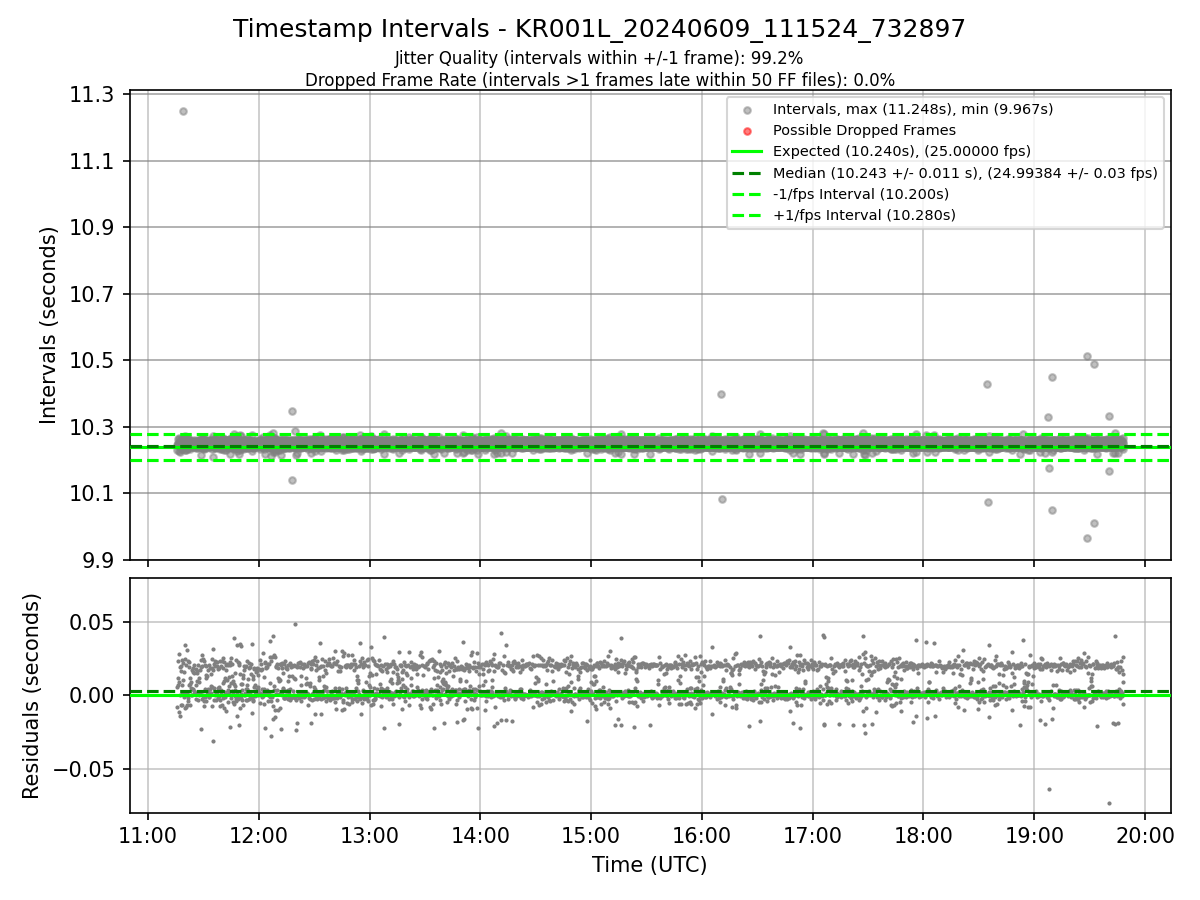1200x900 pixels.
Task: Select the 'Jitter Quality' 99.2% subtitle line
Action: [599, 58]
